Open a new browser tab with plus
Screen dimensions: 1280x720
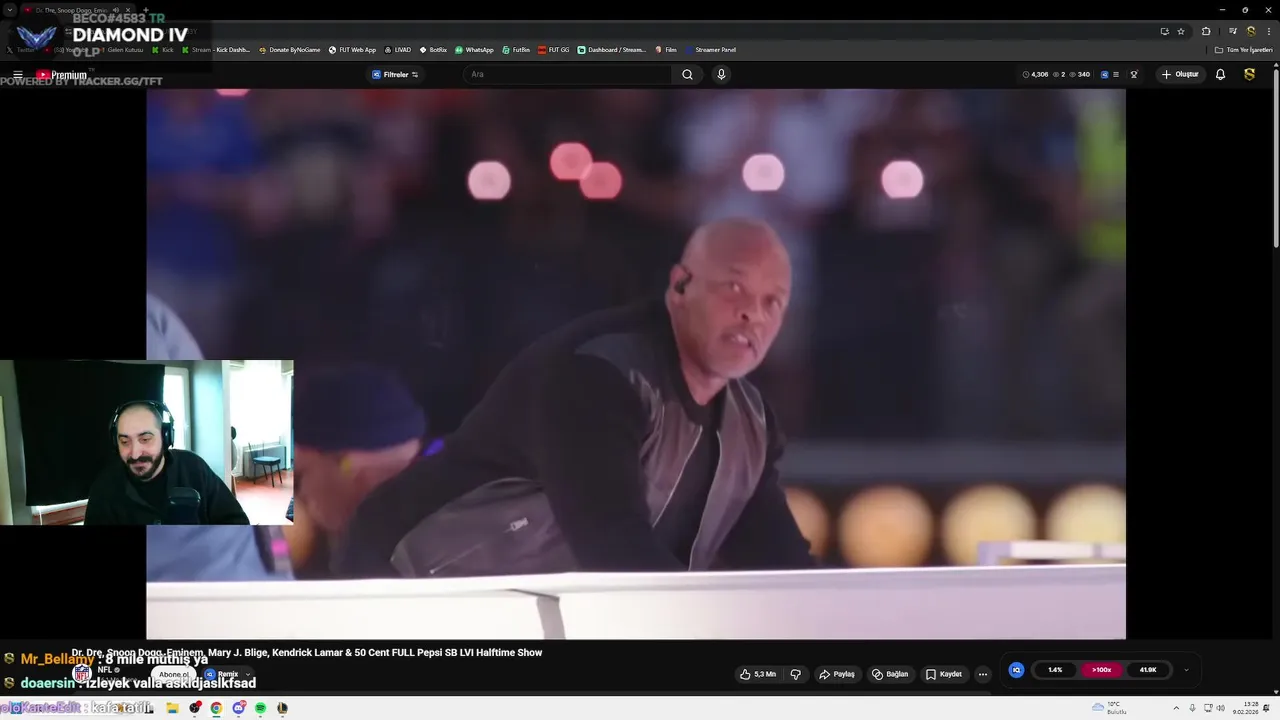(x=146, y=10)
